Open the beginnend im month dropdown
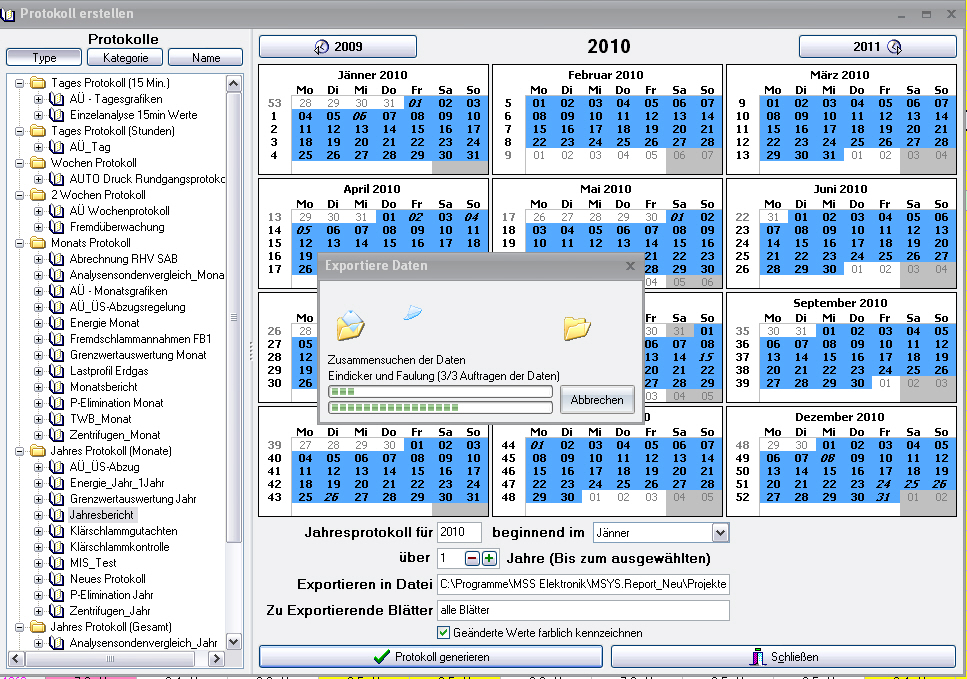The height and width of the screenshot is (679, 967). tap(719, 533)
